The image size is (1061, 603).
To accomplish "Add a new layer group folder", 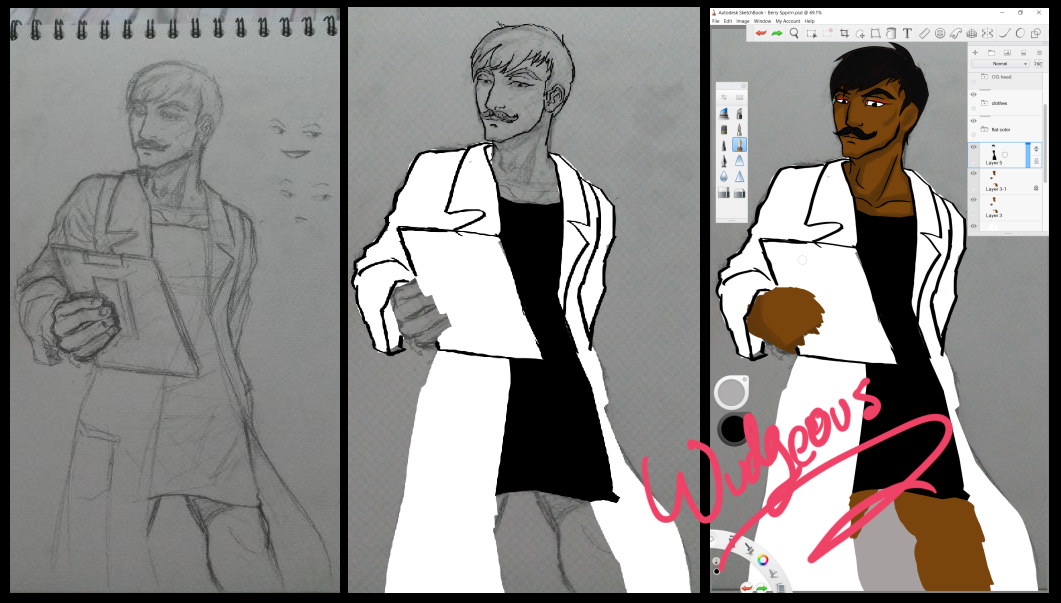I will tap(991, 53).
